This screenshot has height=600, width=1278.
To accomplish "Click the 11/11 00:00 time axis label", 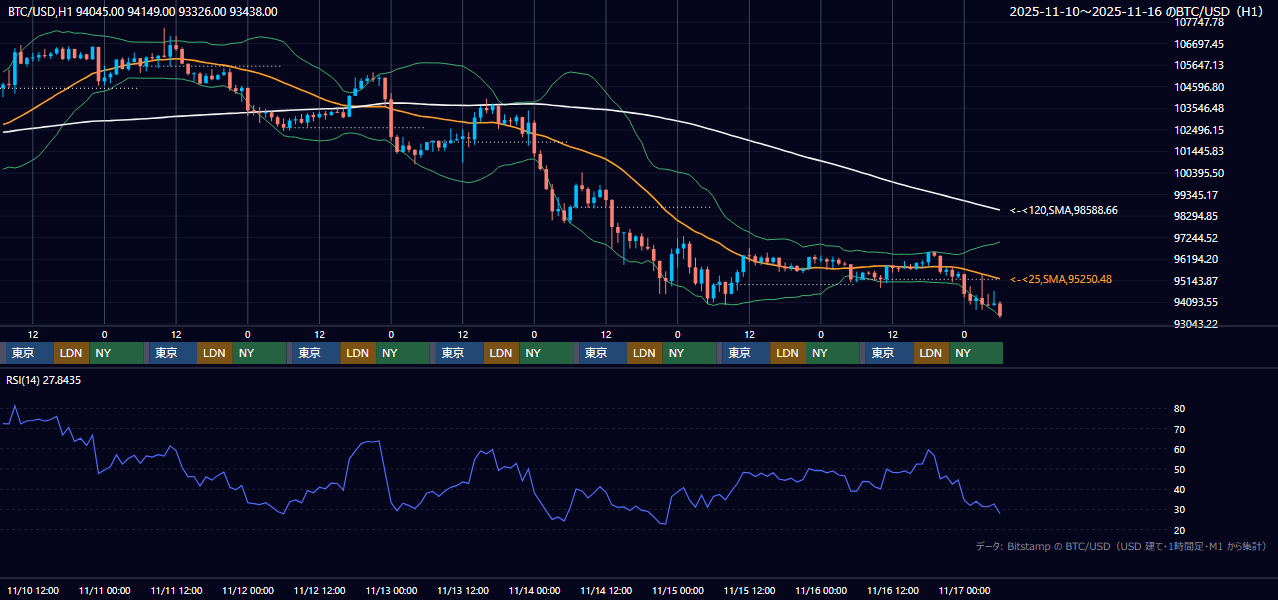I will tap(105, 591).
